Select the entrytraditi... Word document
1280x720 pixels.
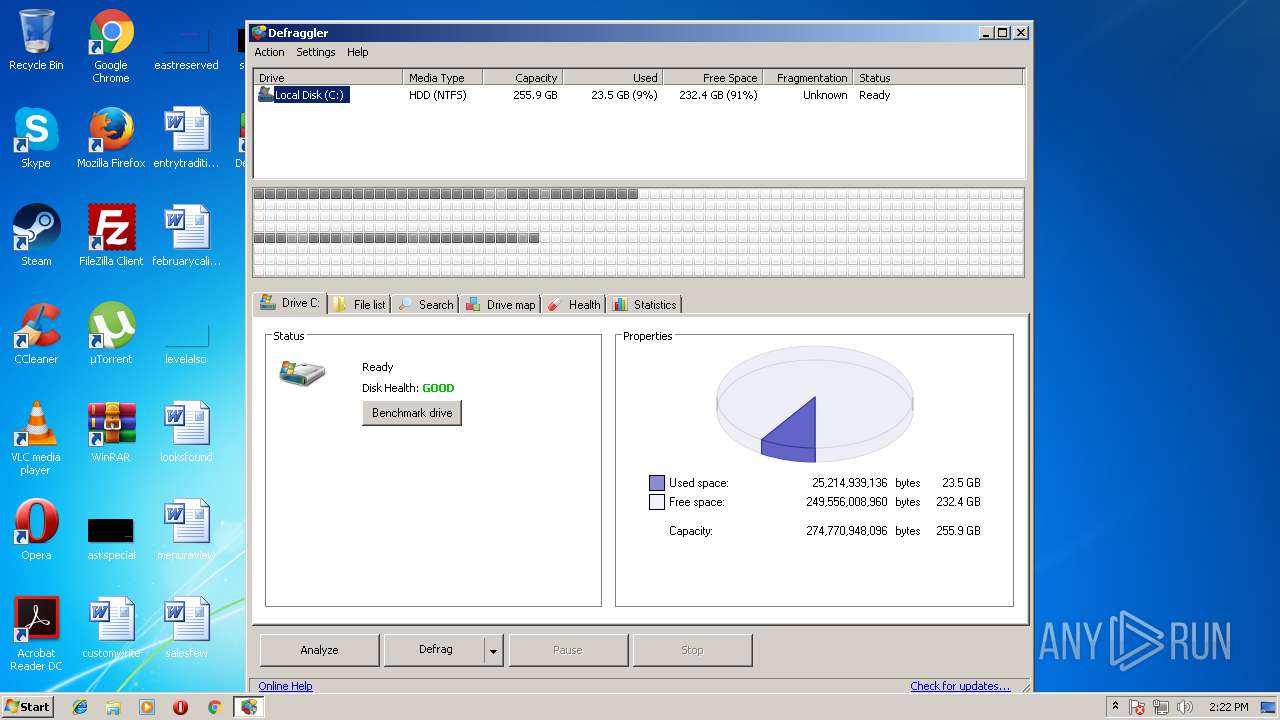(186, 138)
